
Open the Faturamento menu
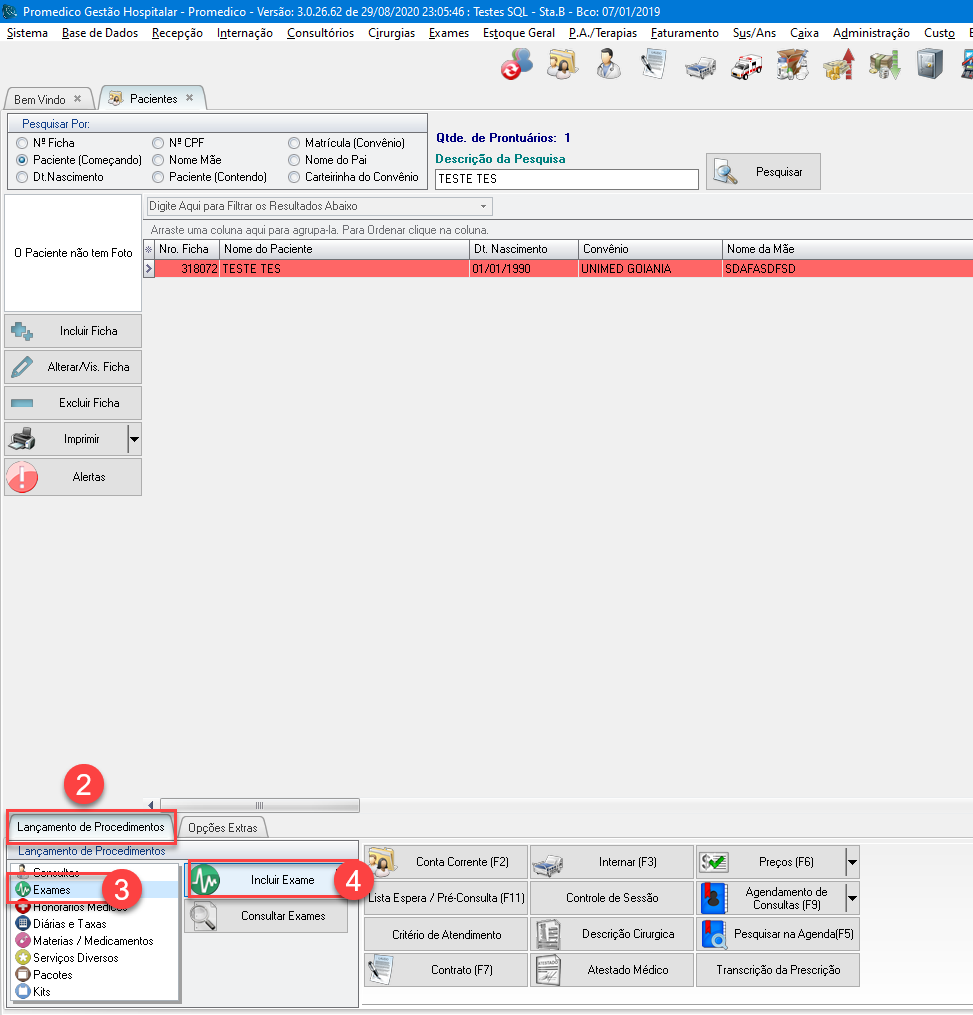pyautogui.click(x=684, y=33)
